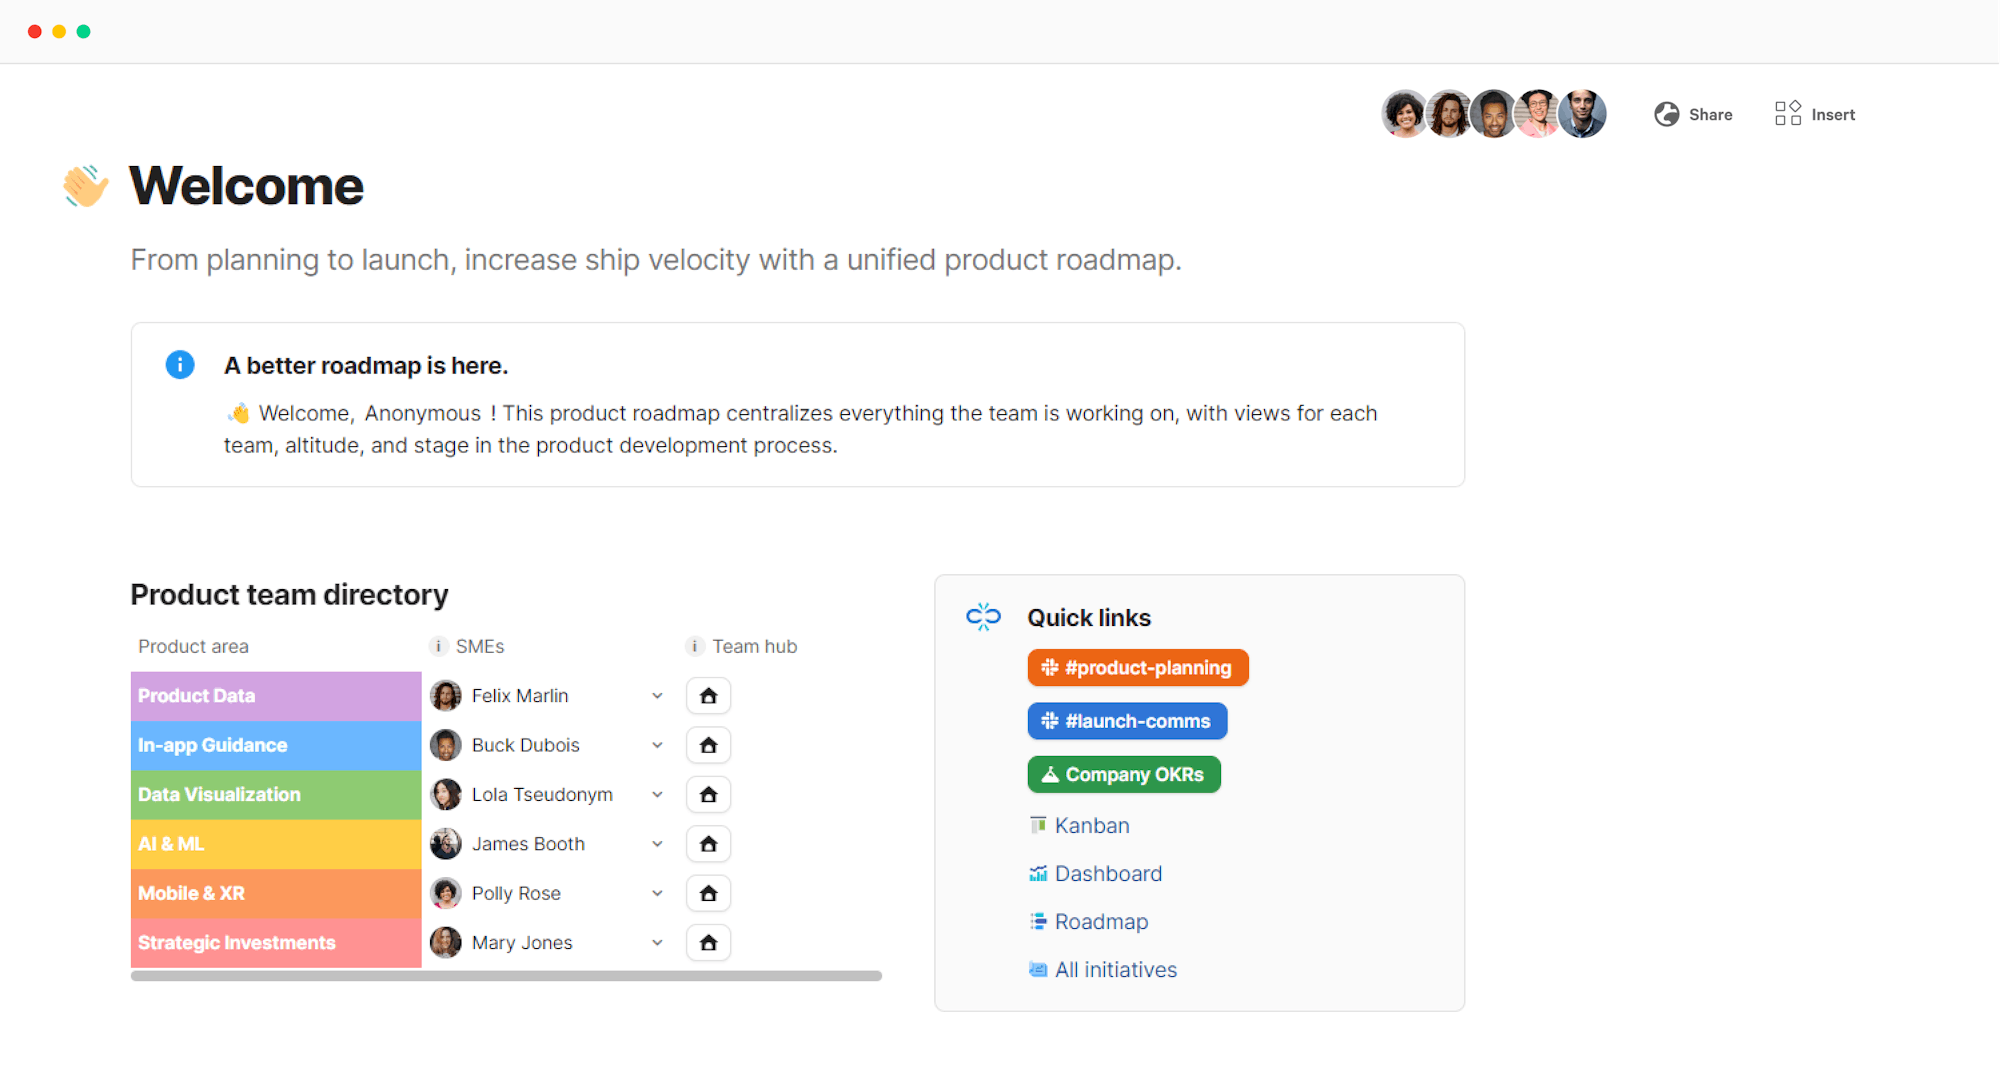This screenshot has height=1088, width=2000.
Task: Open Buck Dubois's team hub home icon
Action: [x=708, y=745]
